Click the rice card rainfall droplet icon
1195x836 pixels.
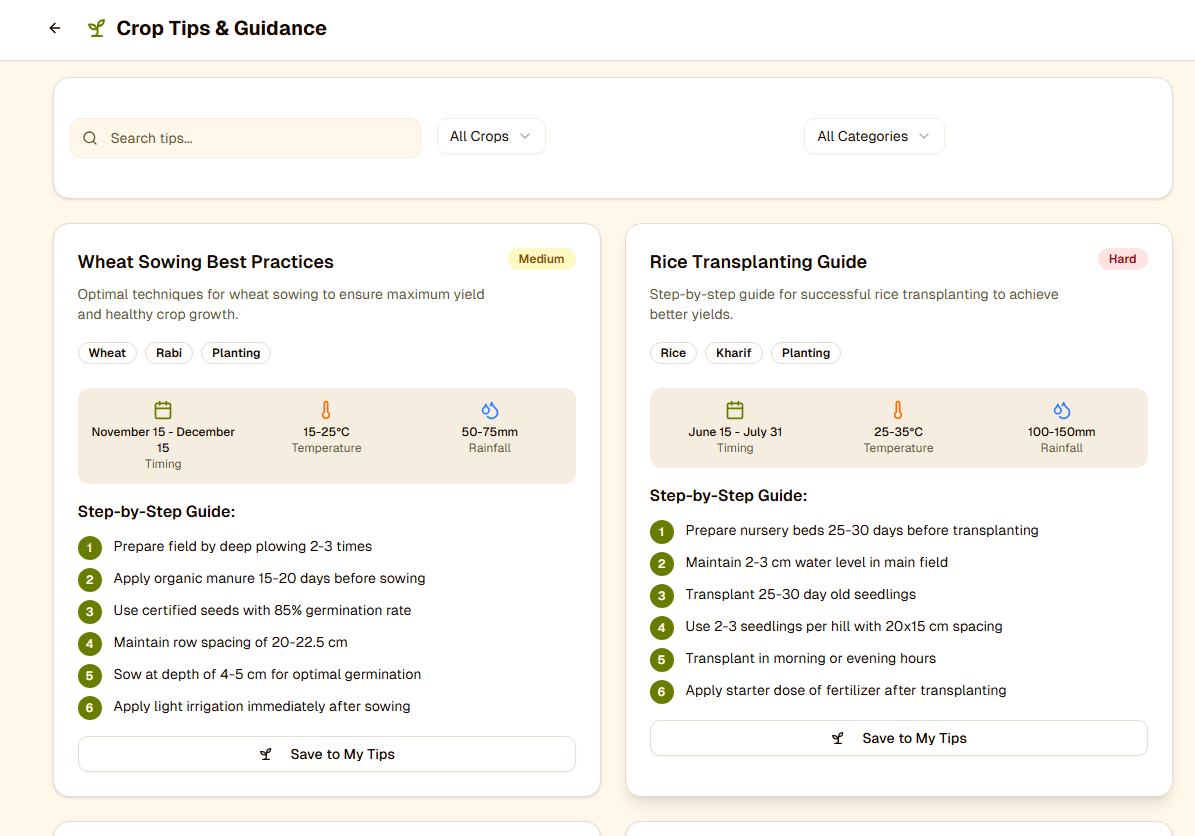[x=1061, y=410]
